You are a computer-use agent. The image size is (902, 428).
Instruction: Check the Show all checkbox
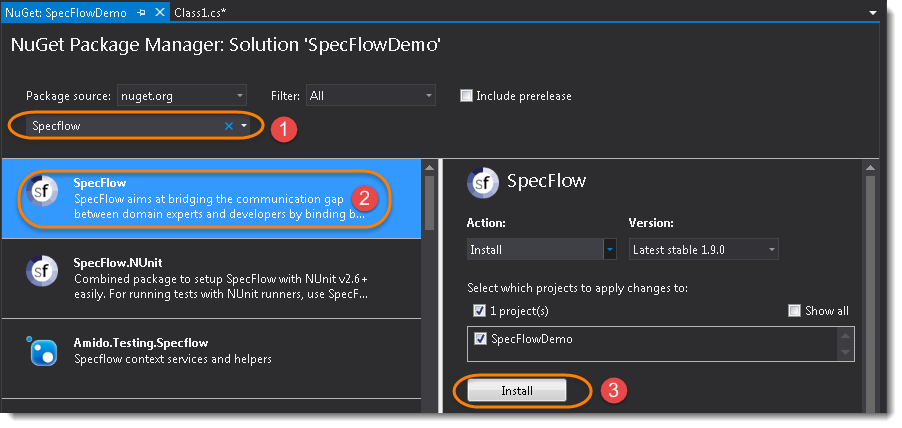[794, 311]
